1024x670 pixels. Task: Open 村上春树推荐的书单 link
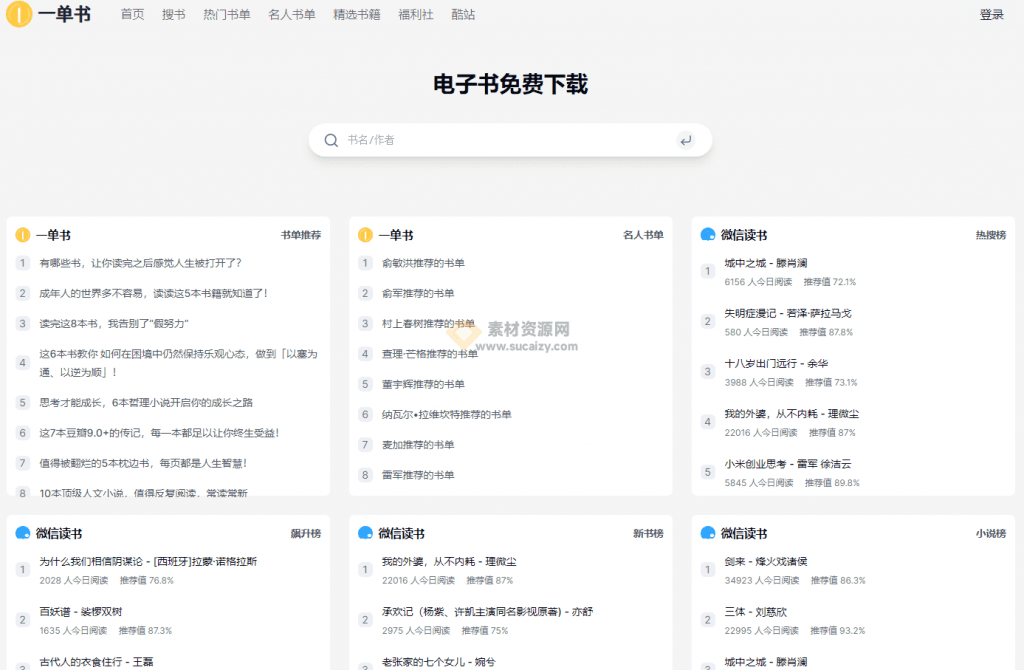[x=428, y=324]
